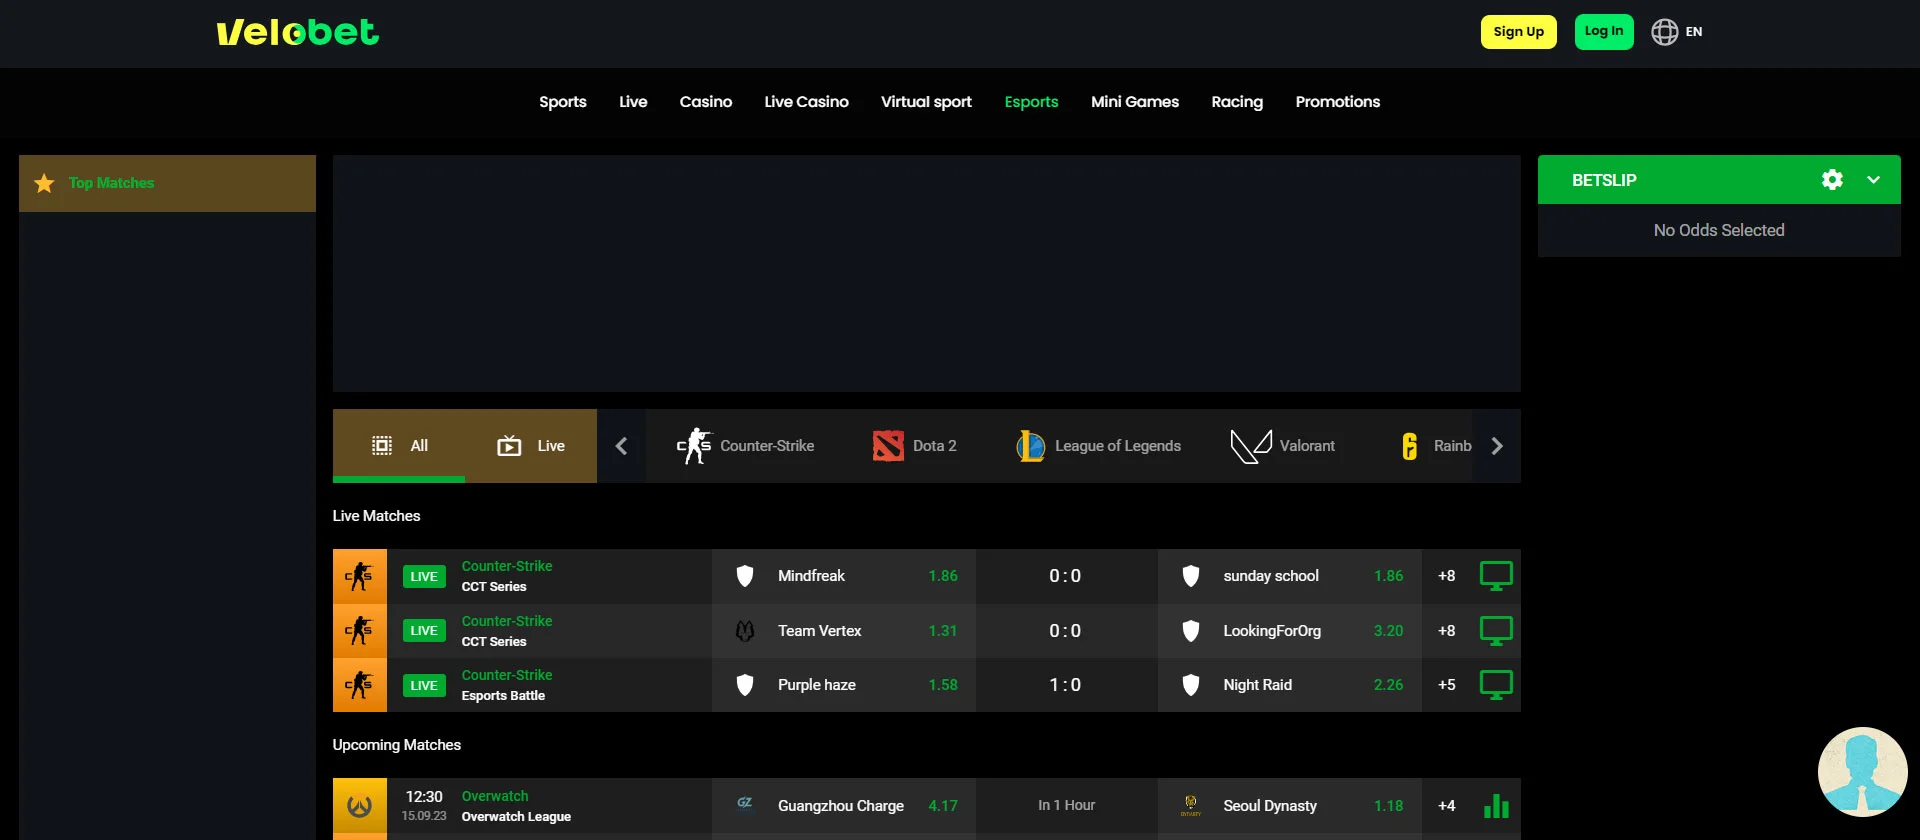The height and width of the screenshot is (840, 1920).
Task: Select sunday school odds 1.86
Action: click(1388, 576)
